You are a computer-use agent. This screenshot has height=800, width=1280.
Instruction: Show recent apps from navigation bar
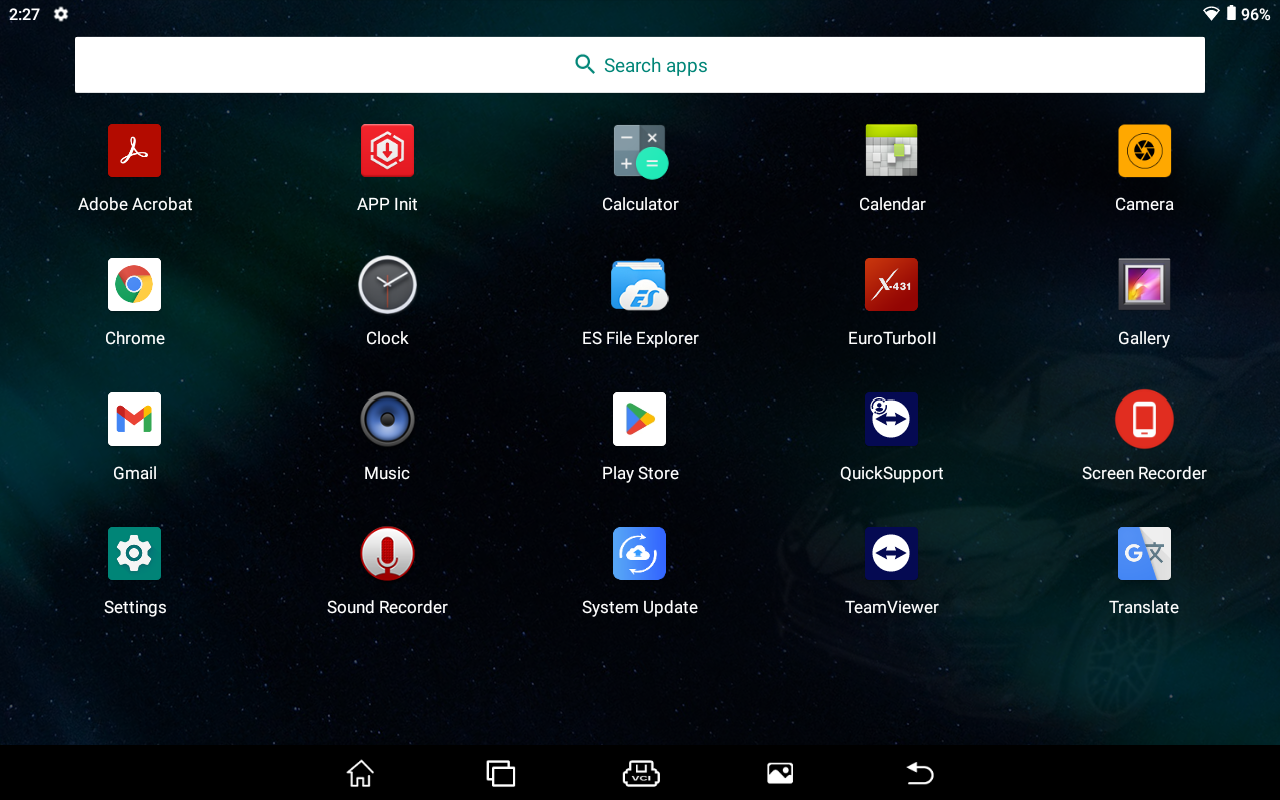pyautogui.click(x=500, y=773)
